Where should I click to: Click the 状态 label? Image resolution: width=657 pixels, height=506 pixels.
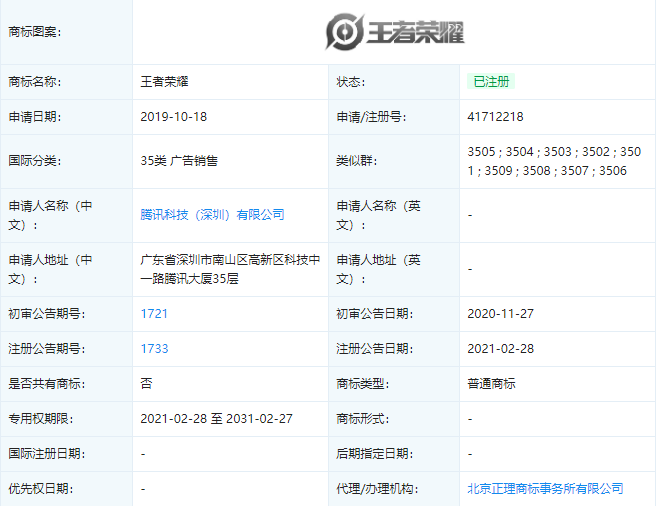[x=351, y=82]
